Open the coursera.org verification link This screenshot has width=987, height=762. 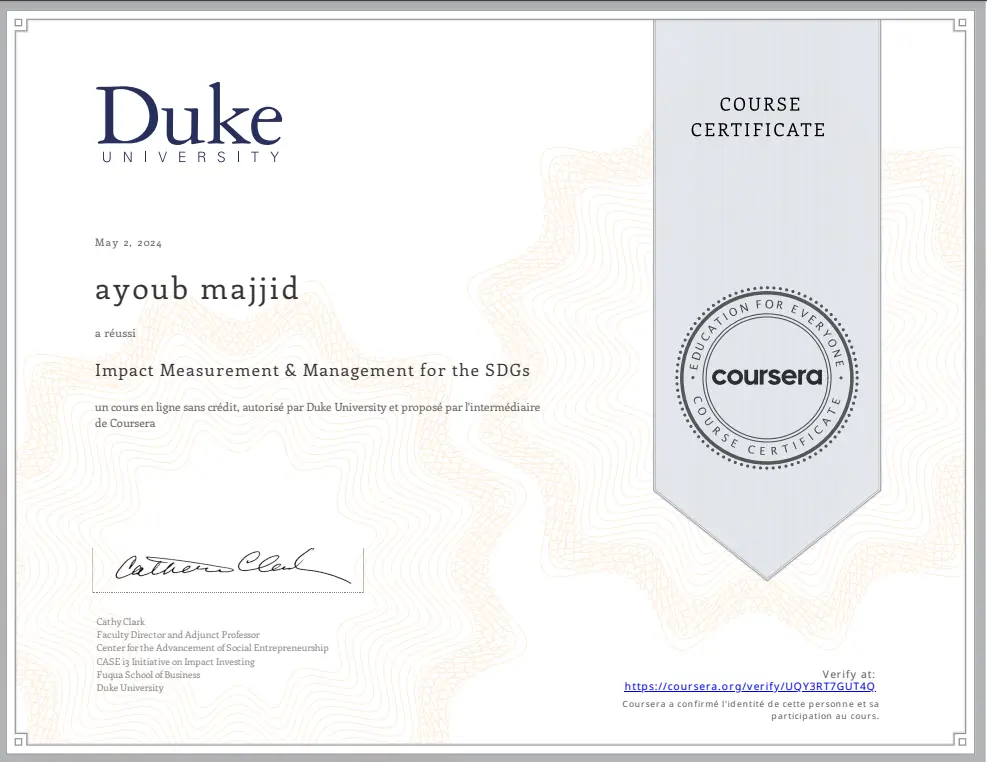tap(749, 686)
